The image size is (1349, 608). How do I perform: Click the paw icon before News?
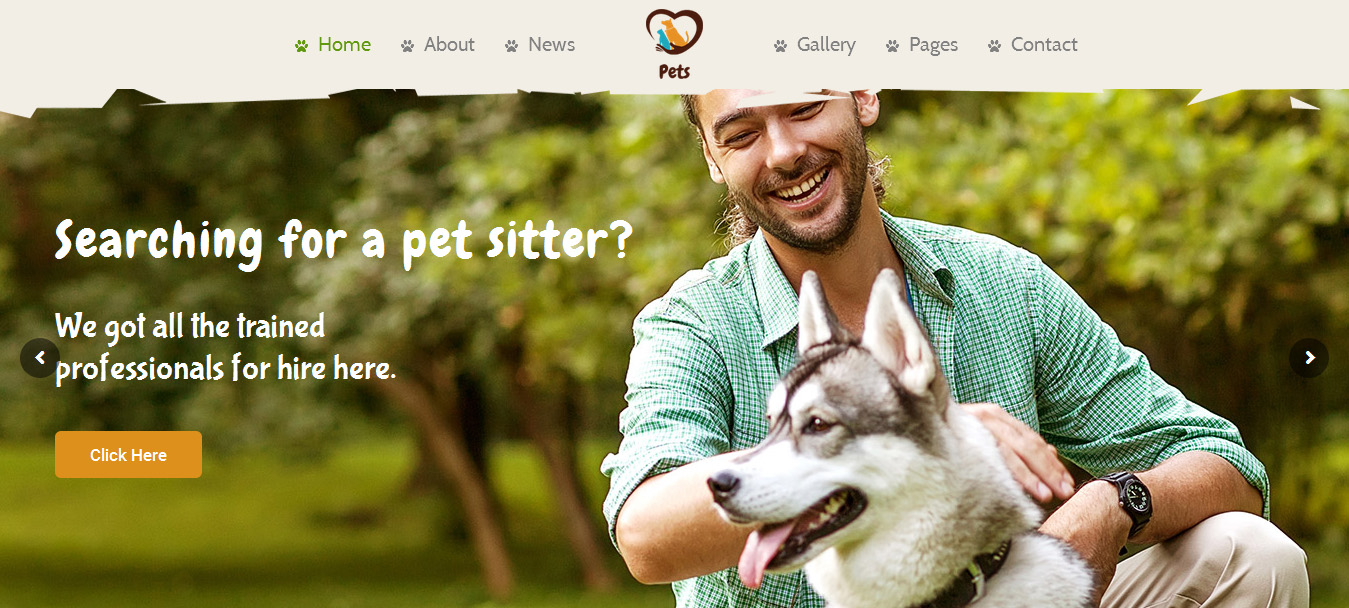[x=511, y=46]
